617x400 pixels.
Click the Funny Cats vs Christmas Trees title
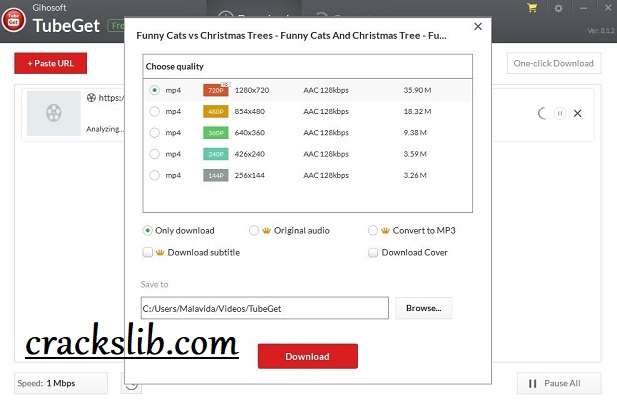click(x=291, y=35)
